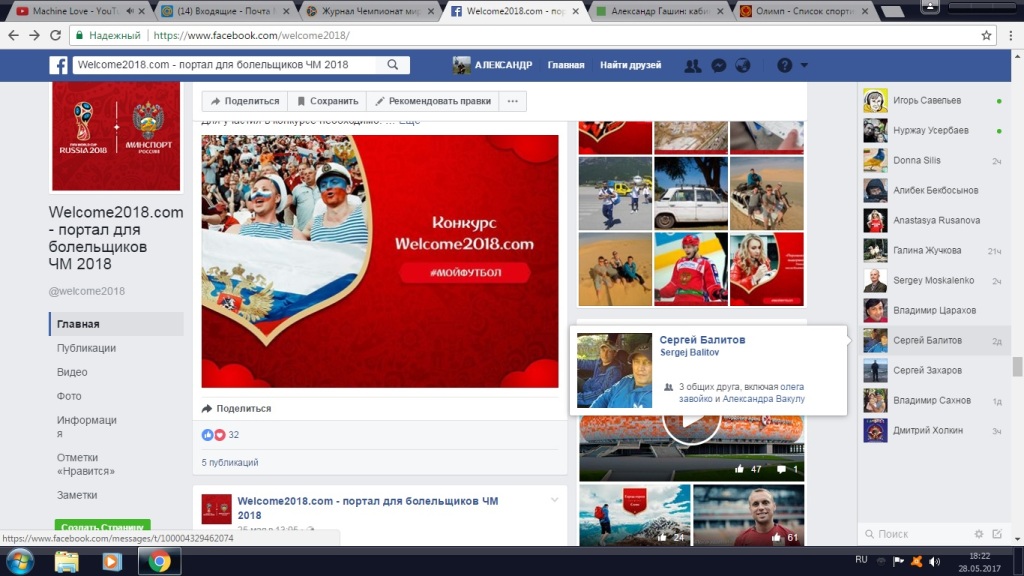Image resolution: width=1024 pixels, height=576 pixels.
Task: Click Создать Страницу green button
Action: point(103,526)
